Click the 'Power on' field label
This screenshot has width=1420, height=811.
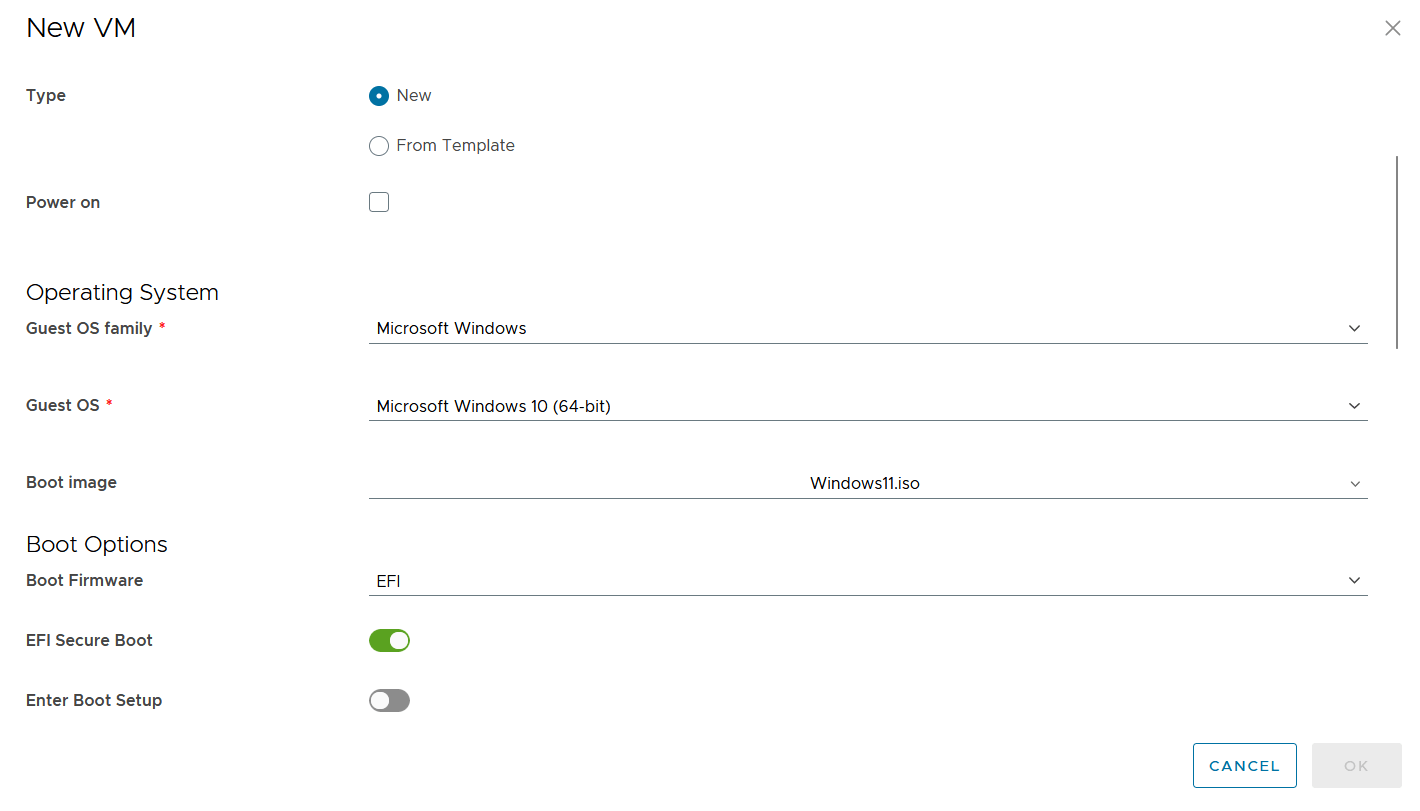coord(63,203)
